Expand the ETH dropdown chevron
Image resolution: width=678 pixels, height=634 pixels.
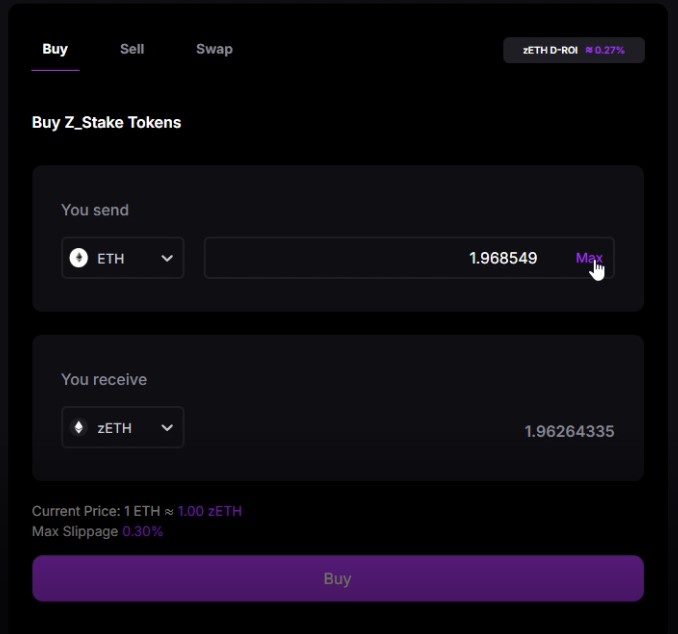167,258
